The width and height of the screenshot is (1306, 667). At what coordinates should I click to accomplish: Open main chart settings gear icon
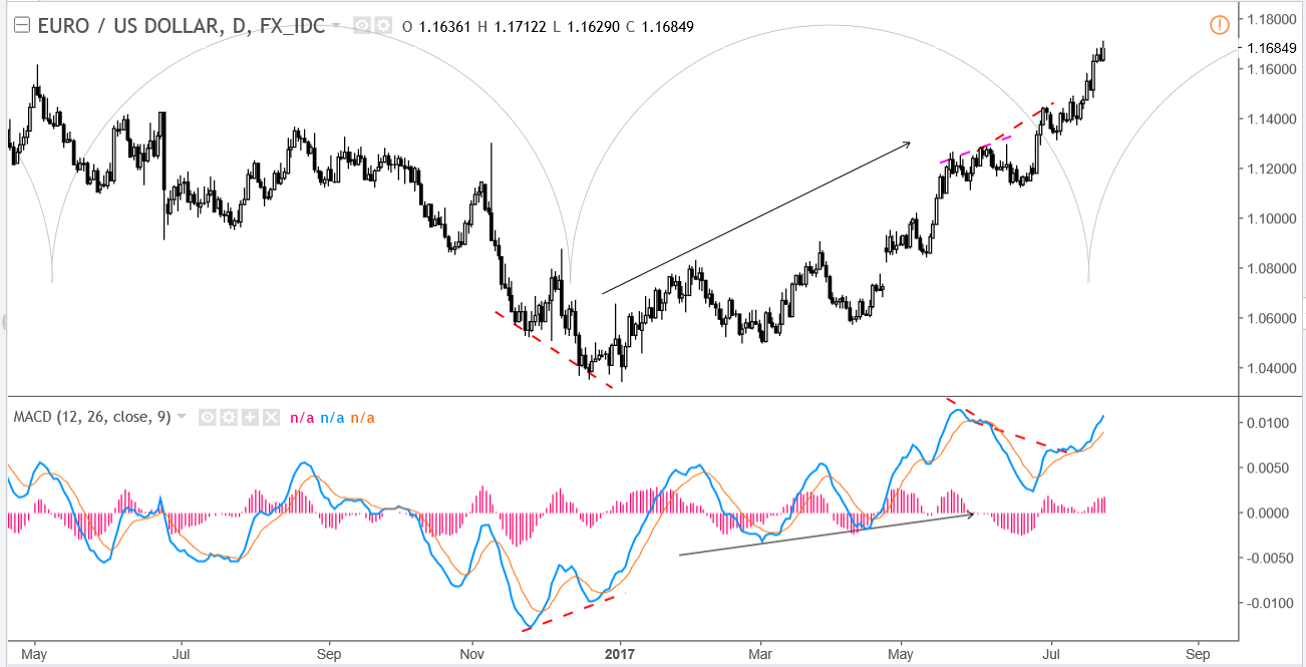click(x=382, y=26)
